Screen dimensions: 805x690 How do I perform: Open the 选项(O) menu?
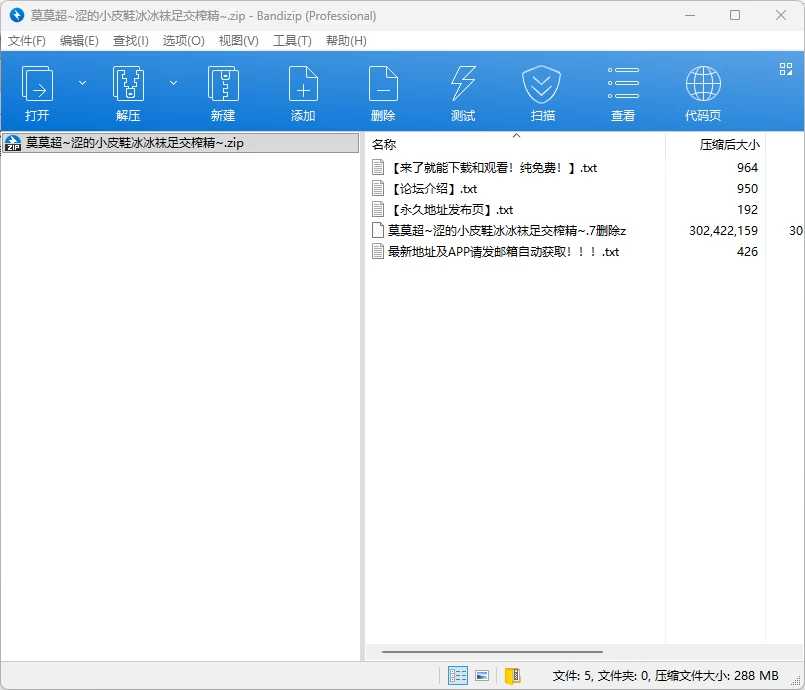click(x=184, y=41)
